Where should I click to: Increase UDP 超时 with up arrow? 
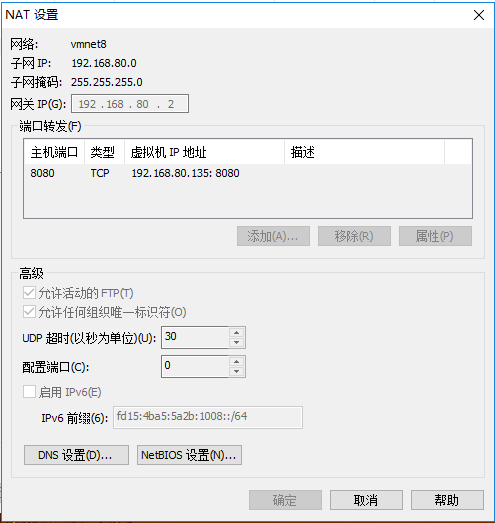(x=236, y=333)
